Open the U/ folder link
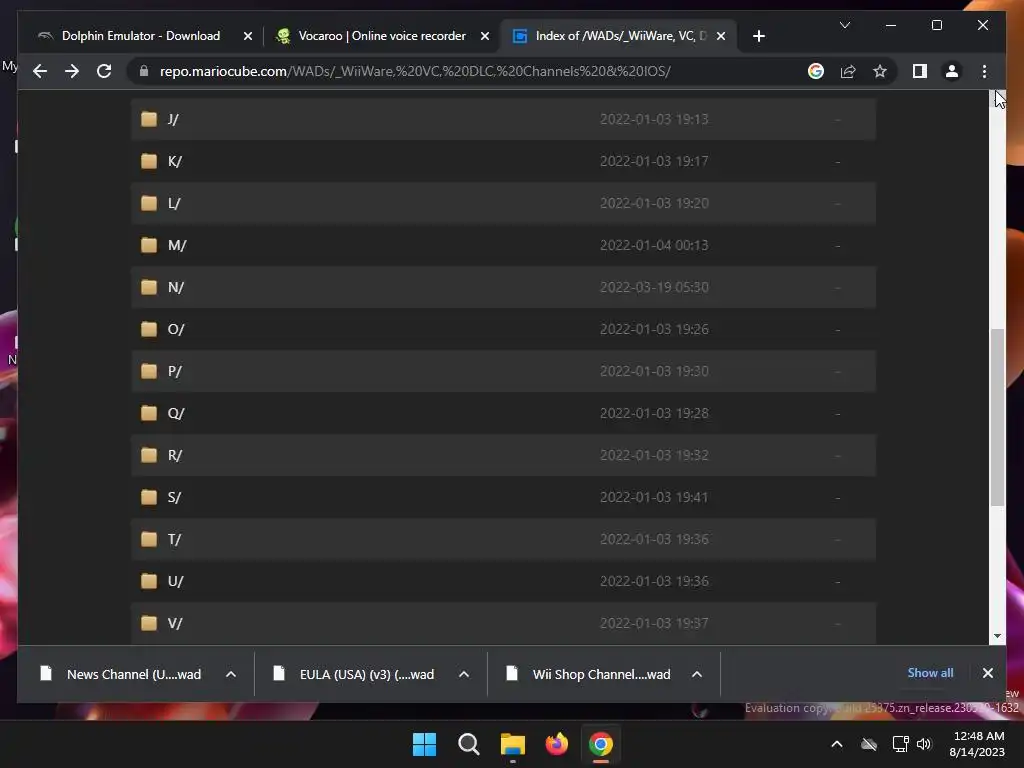Screen dimensions: 1024x768 pyautogui.click(x=175, y=581)
